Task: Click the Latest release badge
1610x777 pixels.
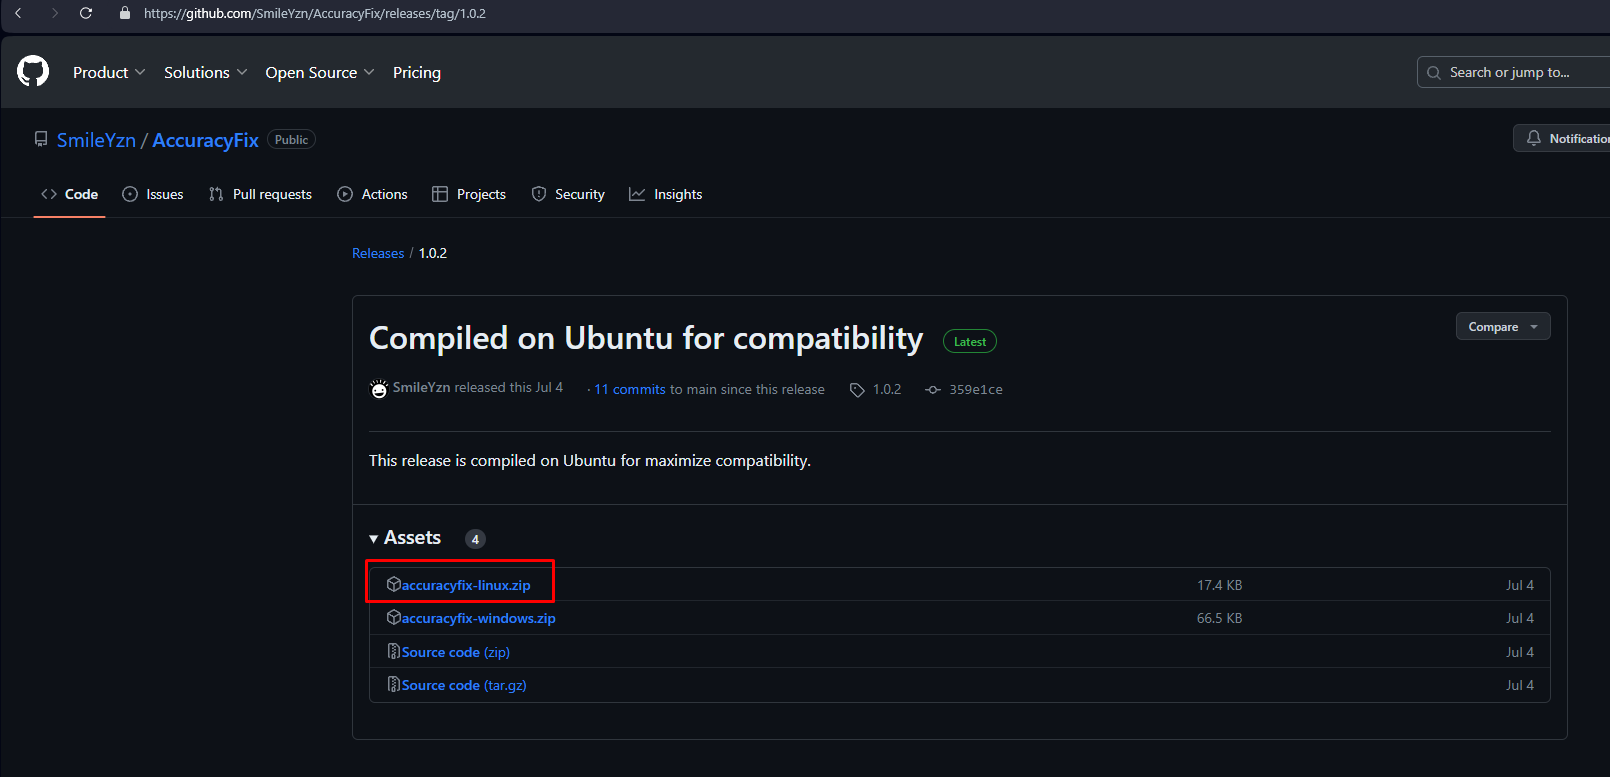Action: tap(970, 341)
